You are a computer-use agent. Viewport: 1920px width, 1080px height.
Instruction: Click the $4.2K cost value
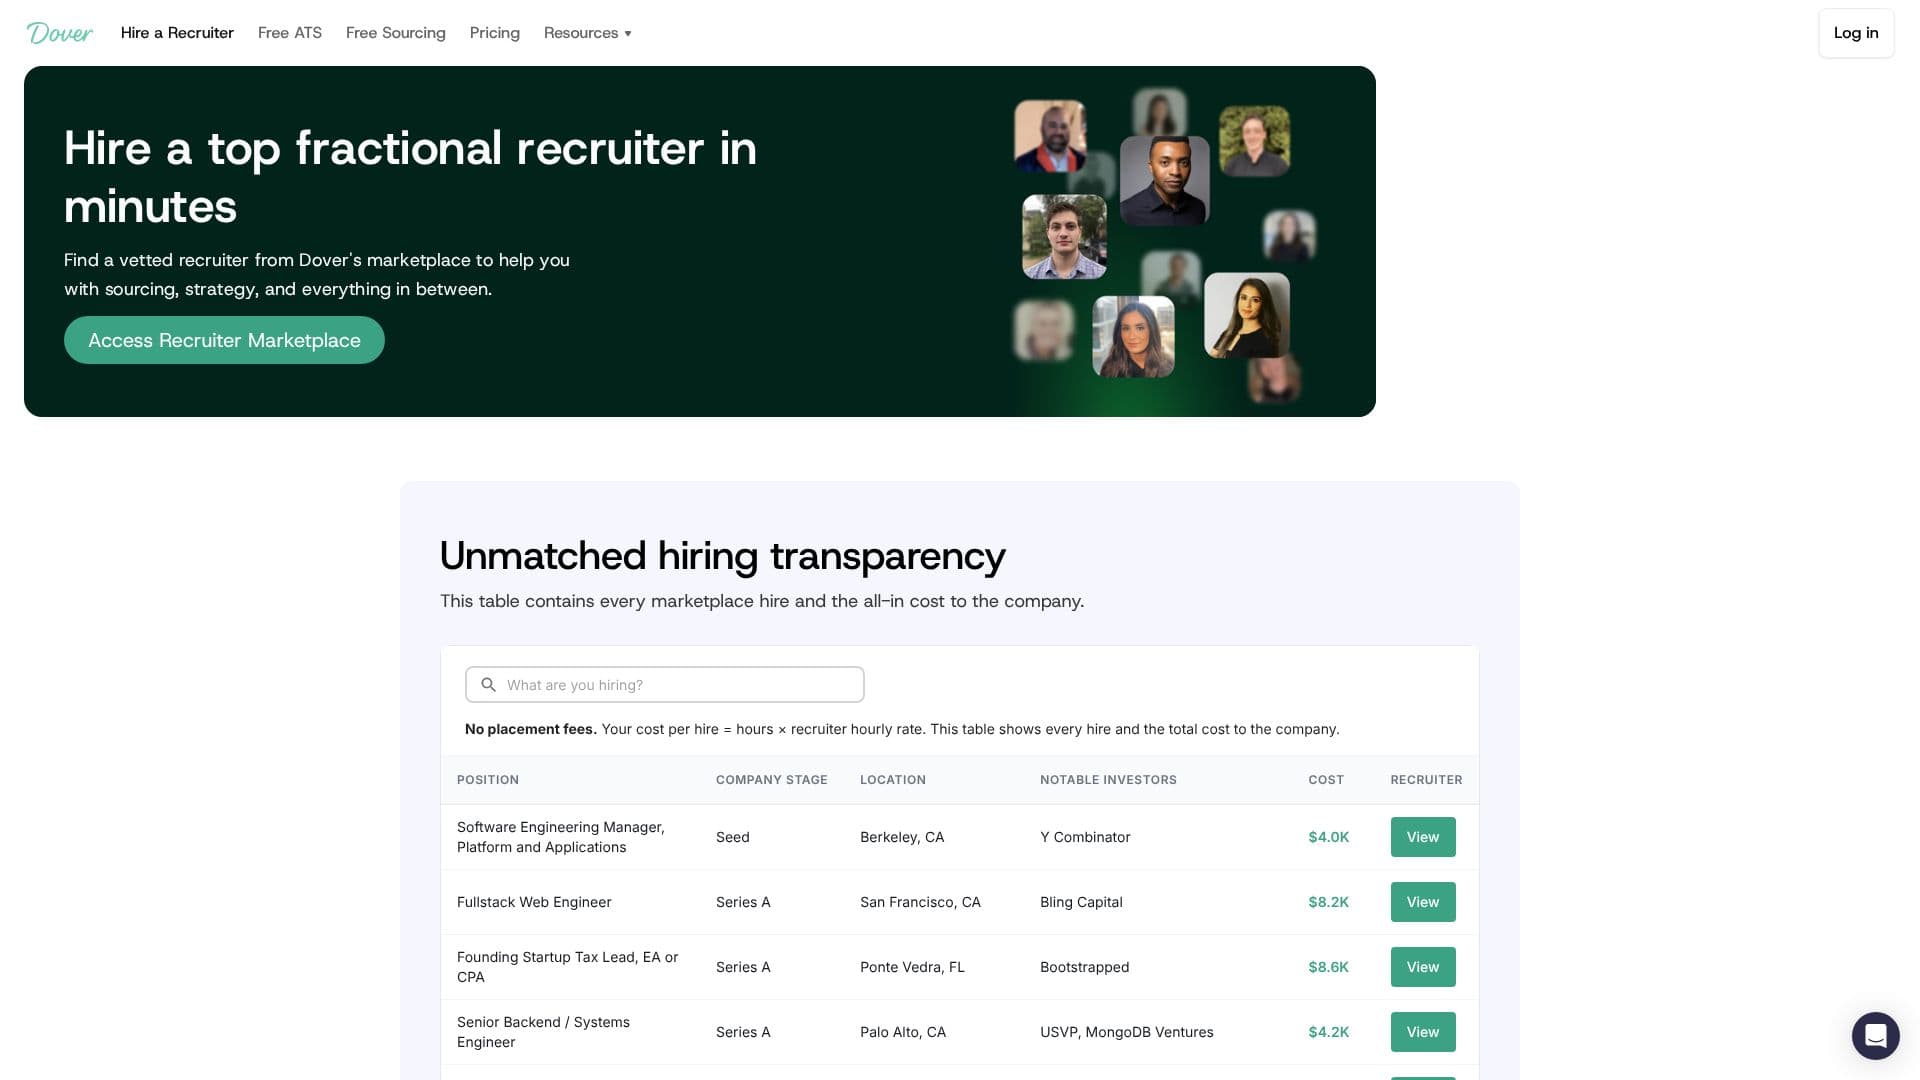coord(1329,1032)
